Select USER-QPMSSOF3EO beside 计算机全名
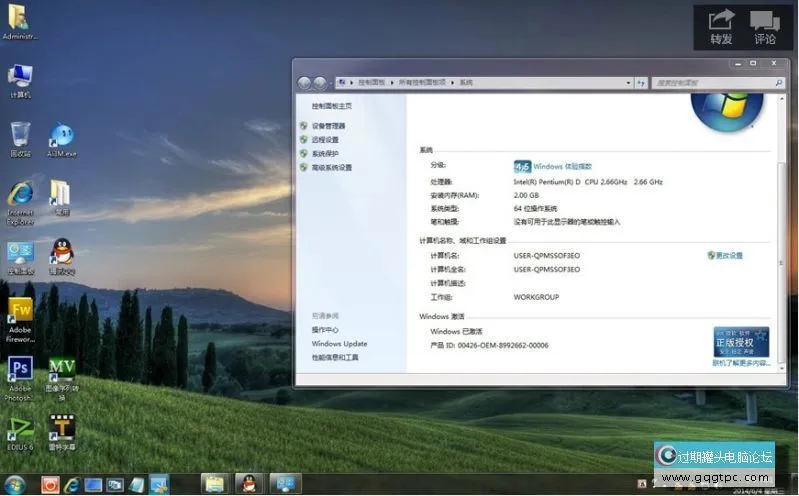The width and height of the screenshot is (799, 496). point(546,269)
